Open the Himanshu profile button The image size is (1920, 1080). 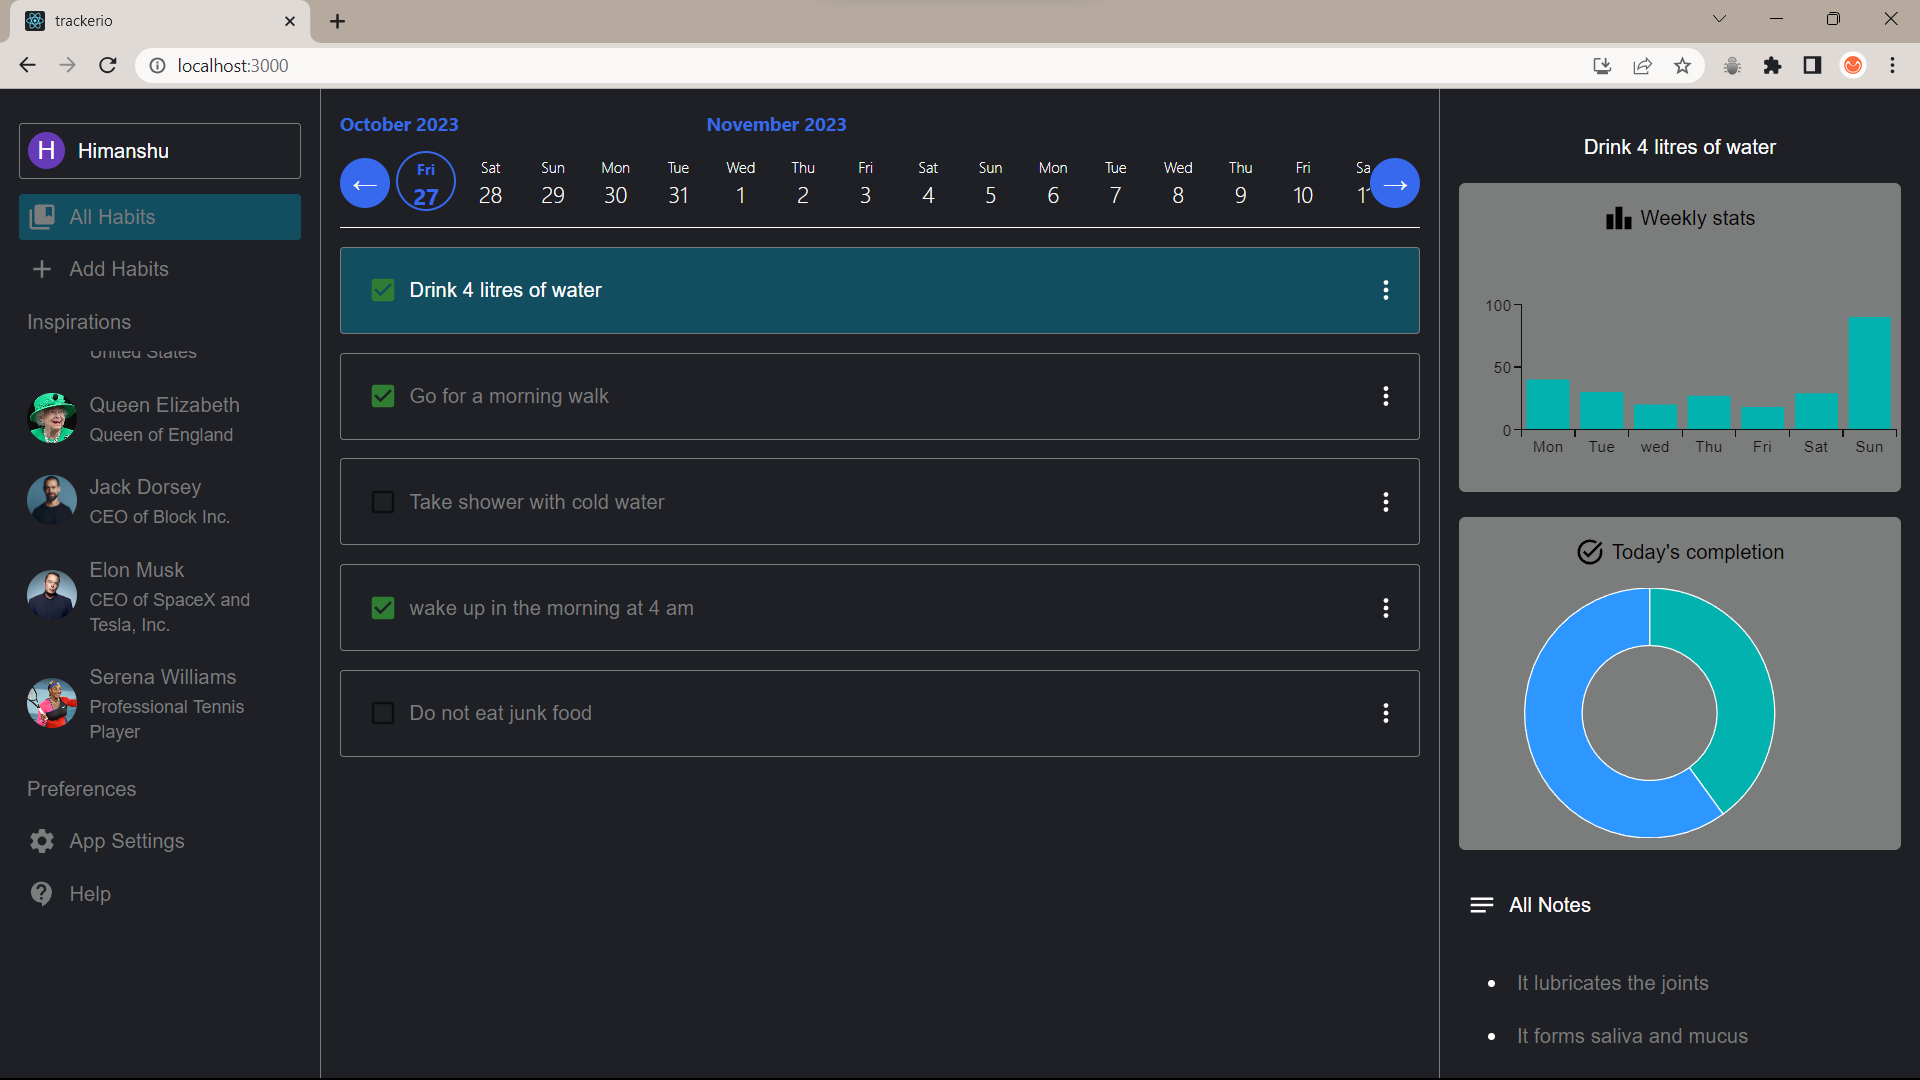[160, 151]
